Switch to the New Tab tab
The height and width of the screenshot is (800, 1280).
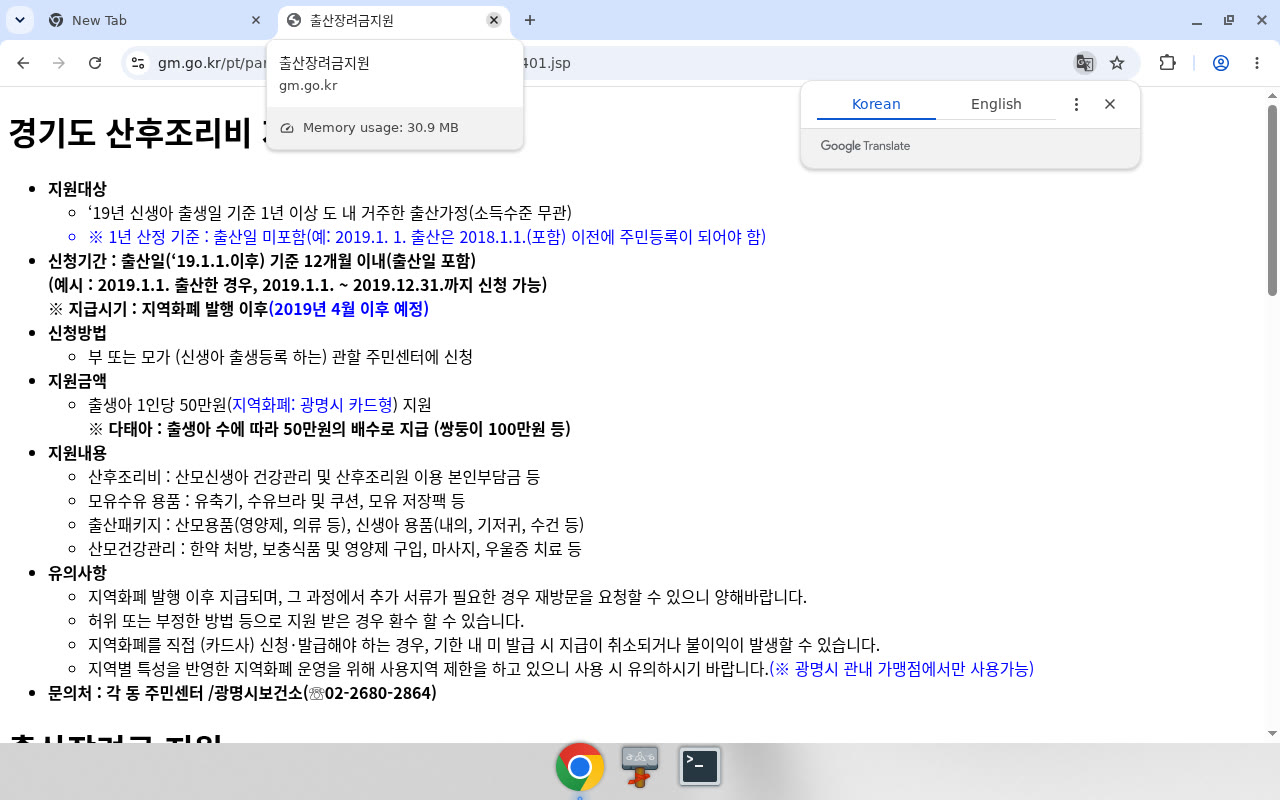(x=155, y=20)
